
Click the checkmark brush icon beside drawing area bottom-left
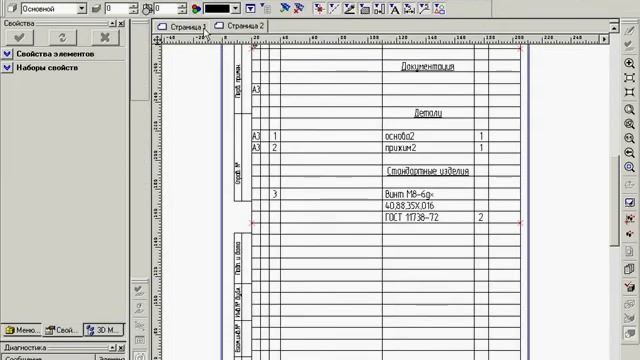tap(139, 291)
